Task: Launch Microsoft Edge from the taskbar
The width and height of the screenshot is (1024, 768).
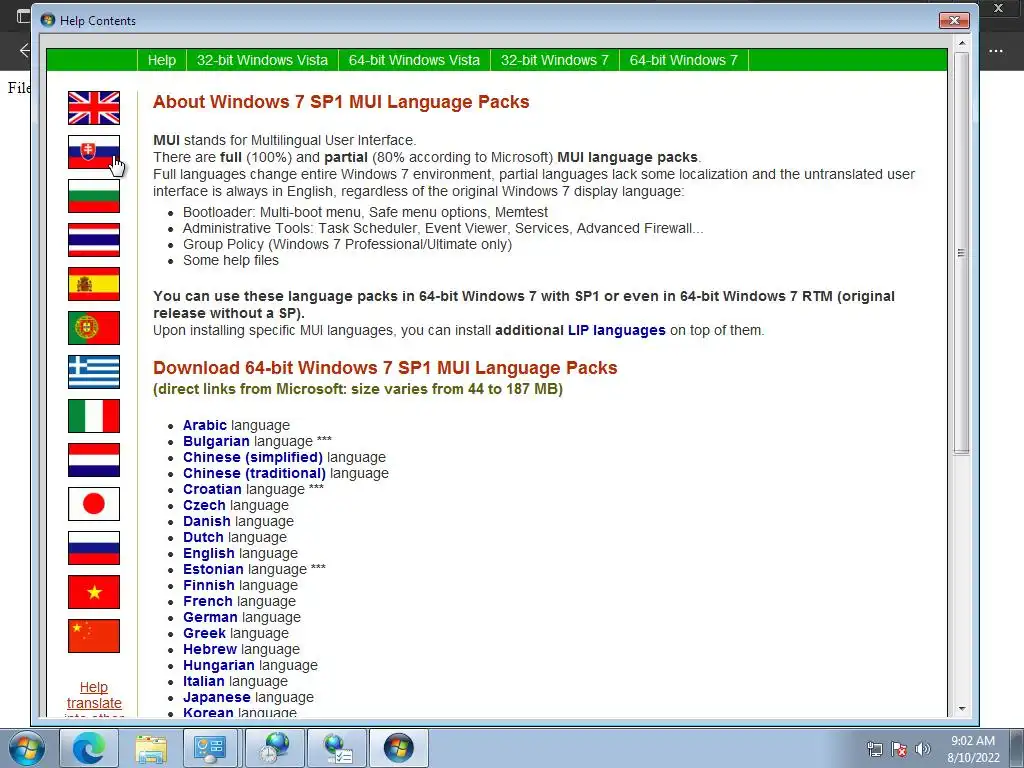Action: pos(89,748)
